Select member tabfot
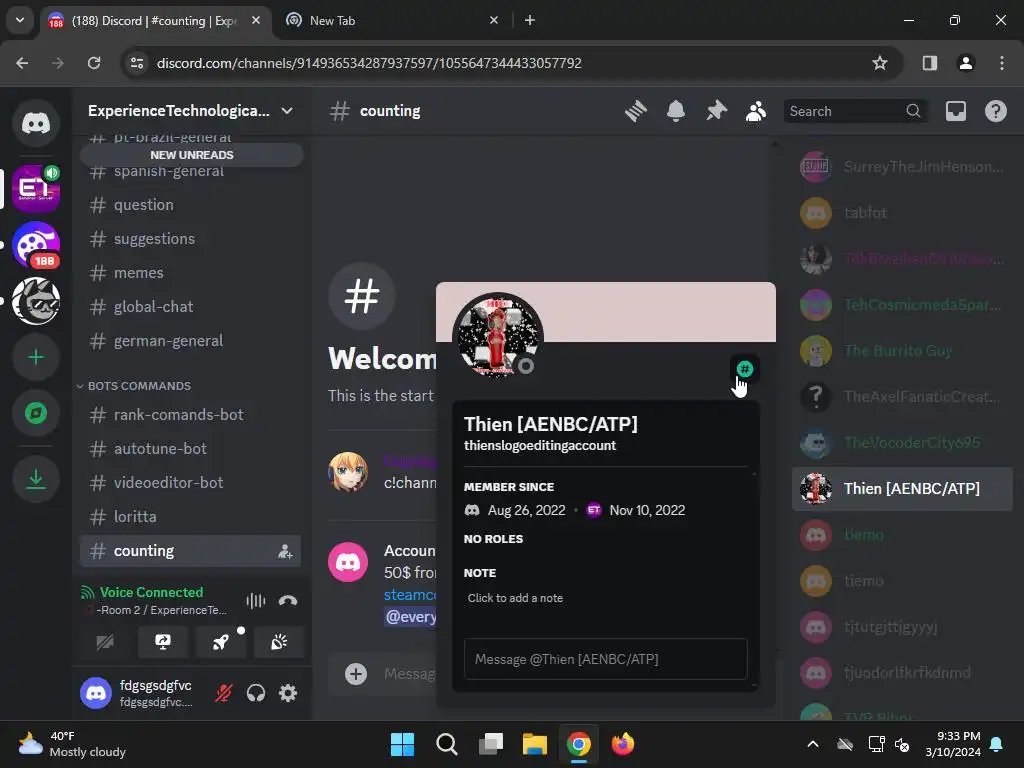1024x768 pixels. click(x=903, y=213)
